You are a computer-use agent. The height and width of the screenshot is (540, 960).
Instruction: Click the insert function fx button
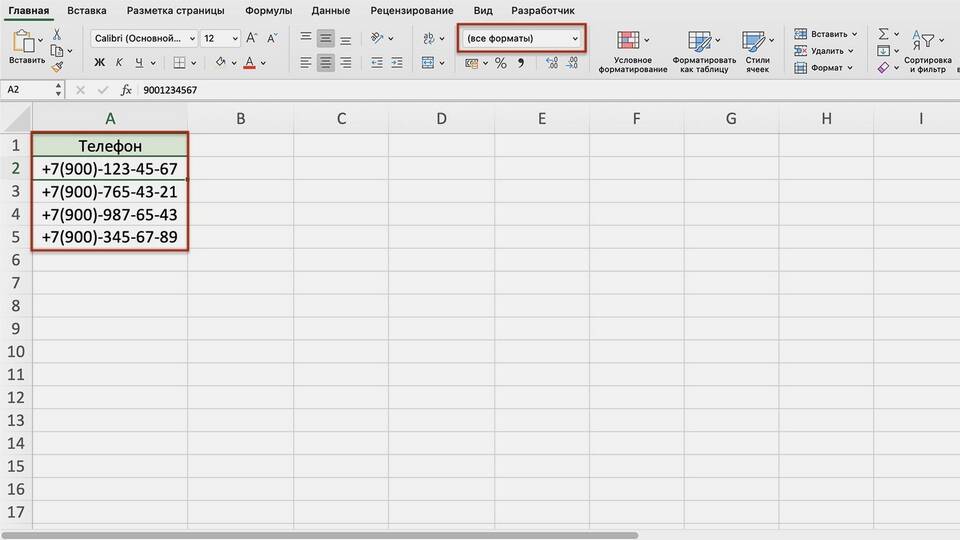[x=126, y=90]
